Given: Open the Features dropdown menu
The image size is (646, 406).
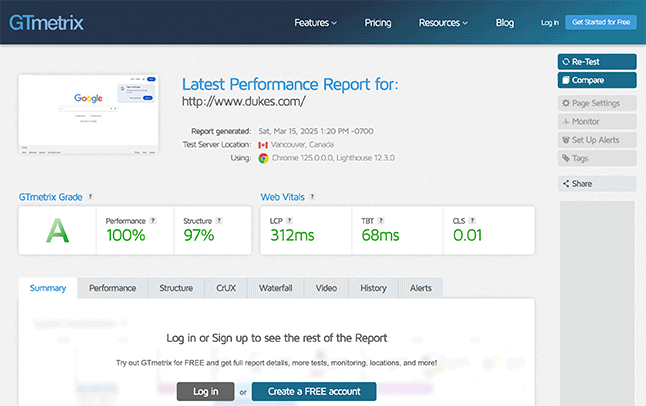Looking at the screenshot, I should click(315, 23).
